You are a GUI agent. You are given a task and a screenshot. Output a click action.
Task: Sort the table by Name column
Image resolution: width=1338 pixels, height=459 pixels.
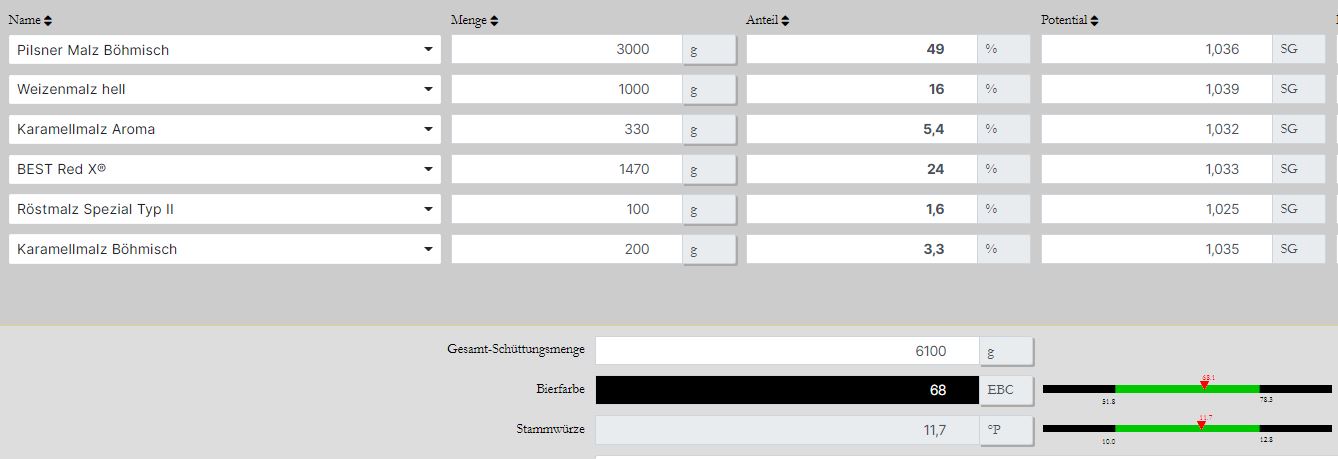pos(48,21)
